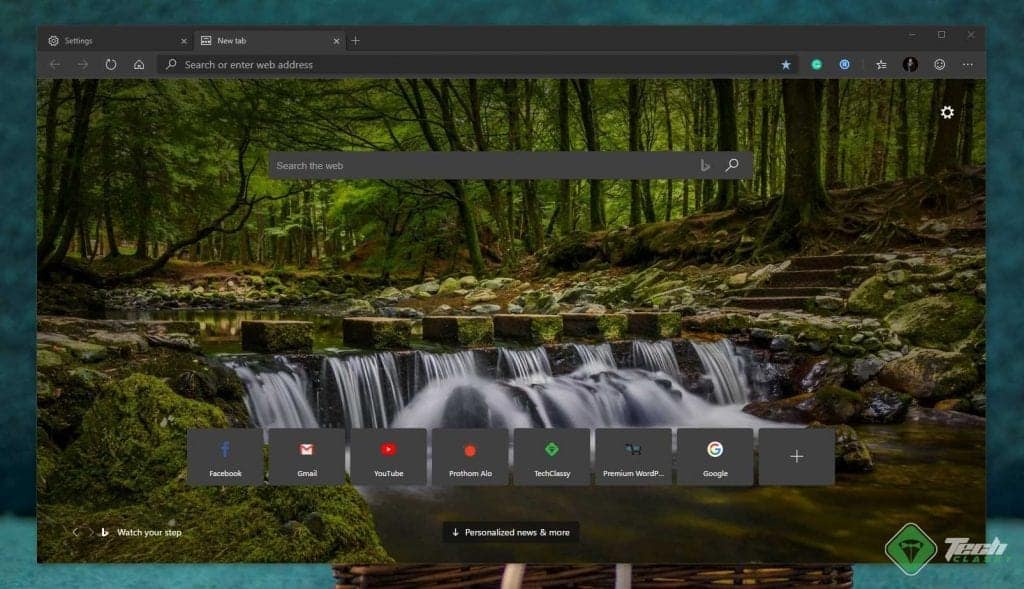1024x589 pixels.
Task: Click the Watch your step link
Action: coord(148,532)
